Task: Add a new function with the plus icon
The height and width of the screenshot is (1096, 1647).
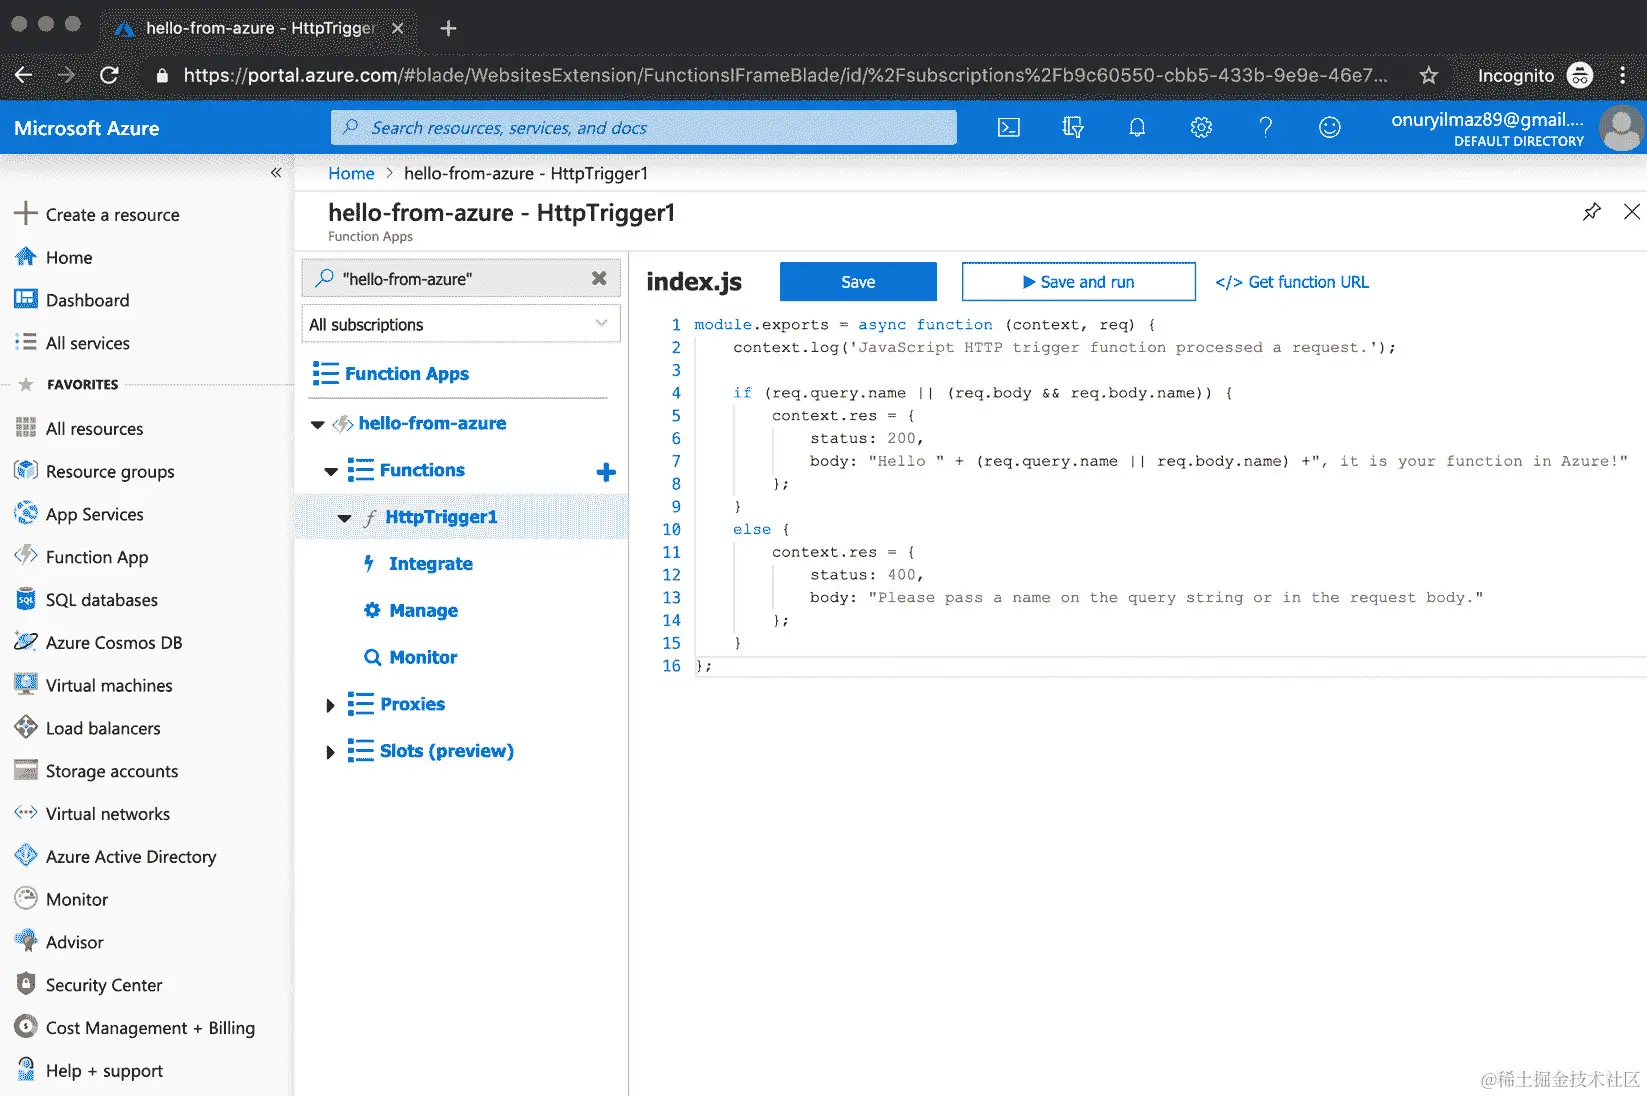Action: tap(606, 472)
